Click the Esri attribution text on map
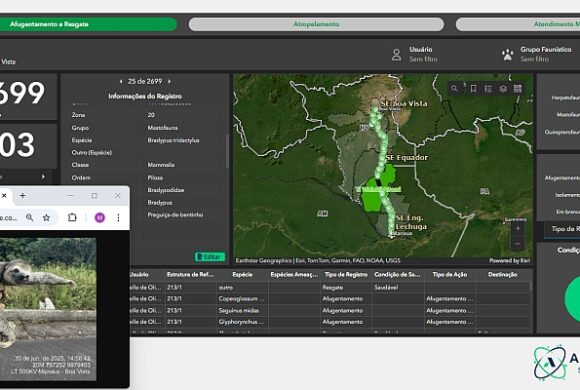Image resolution: width=580 pixels, height=390 pixels. (x=318, y=260)
